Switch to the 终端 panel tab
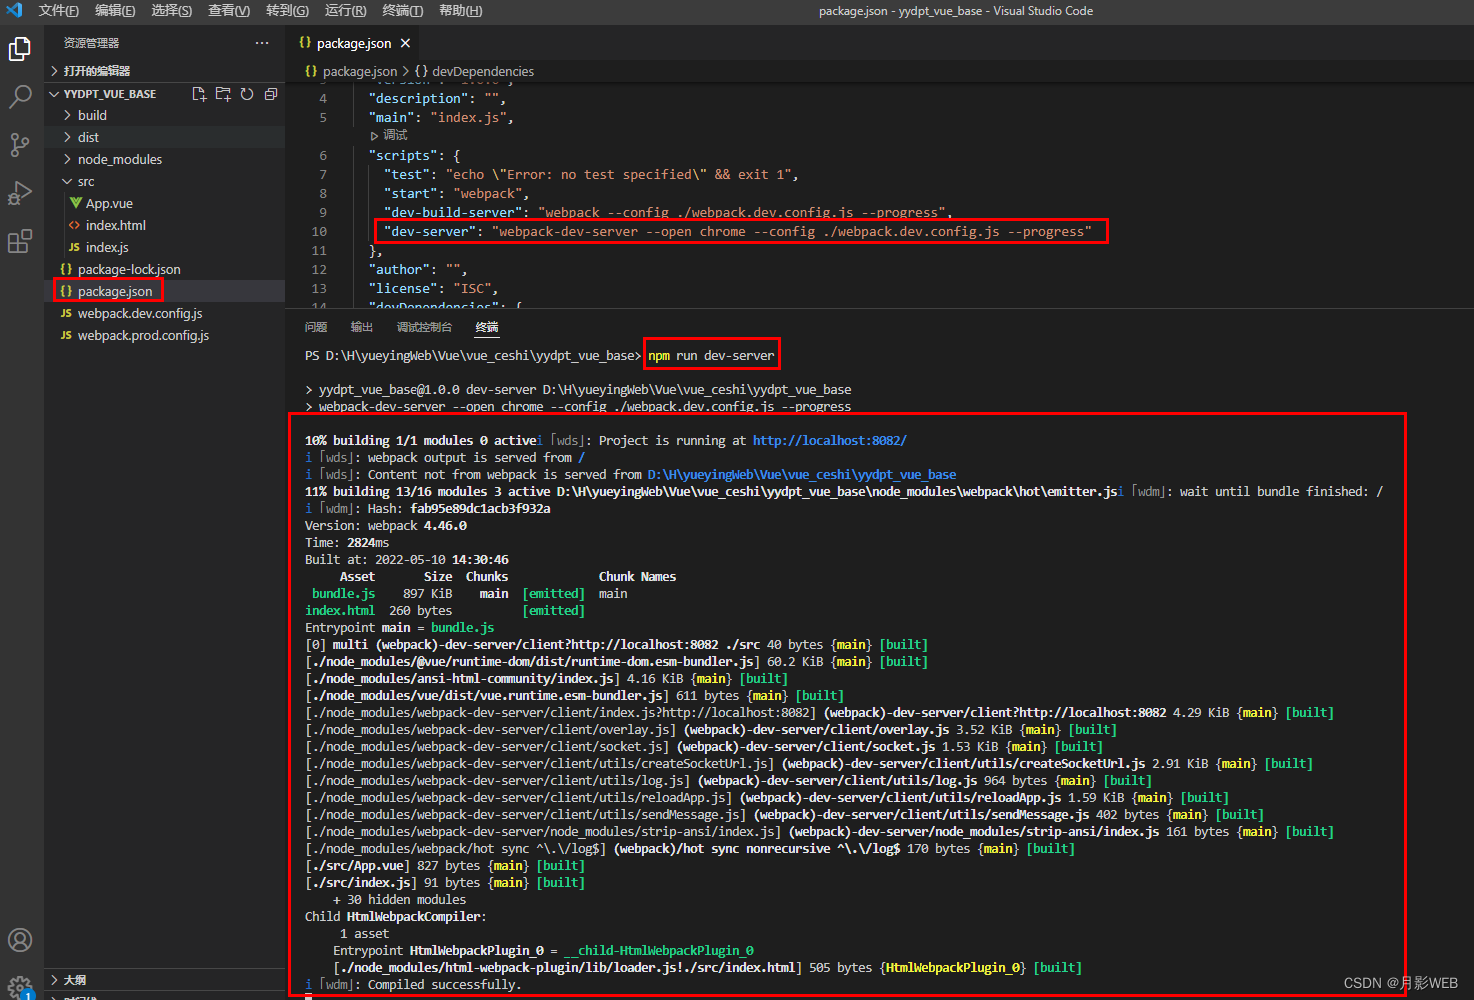Image resolution: width=1474 pixels, height=1000 pixels. tap(487, 327)
